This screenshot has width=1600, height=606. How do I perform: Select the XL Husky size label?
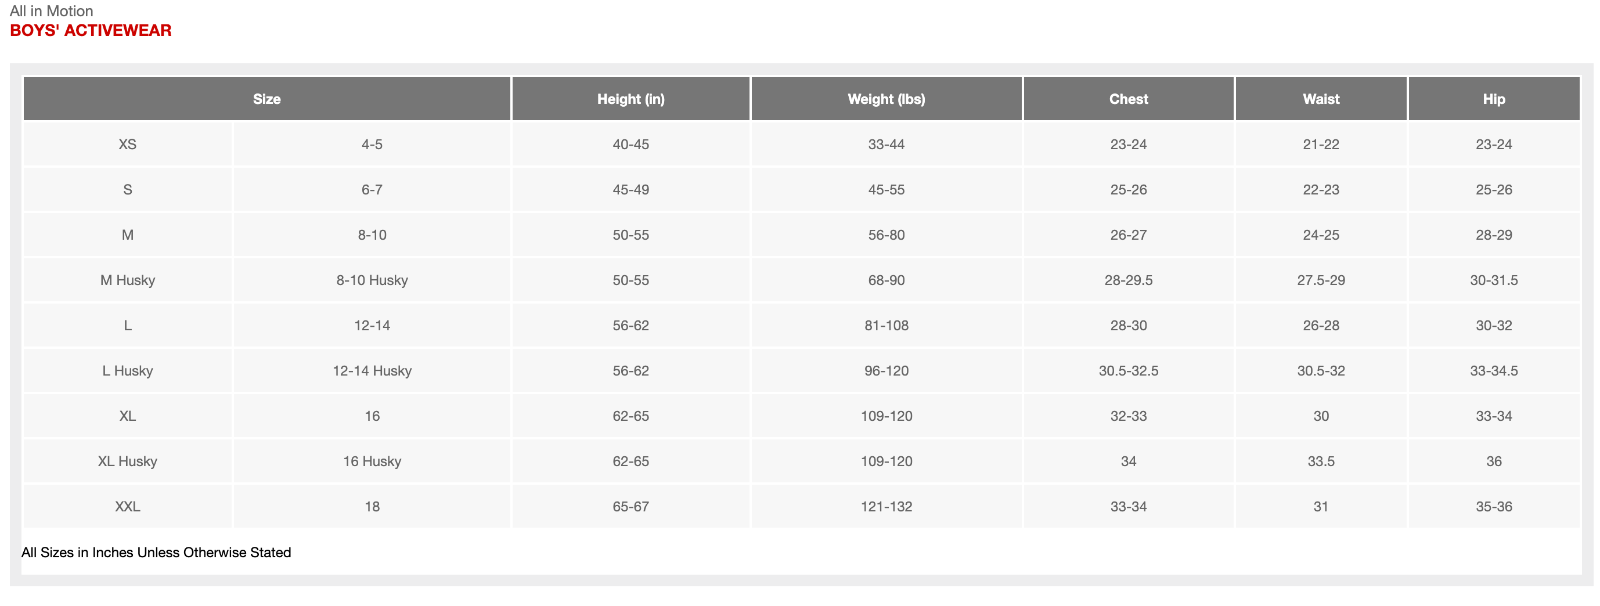127,461
